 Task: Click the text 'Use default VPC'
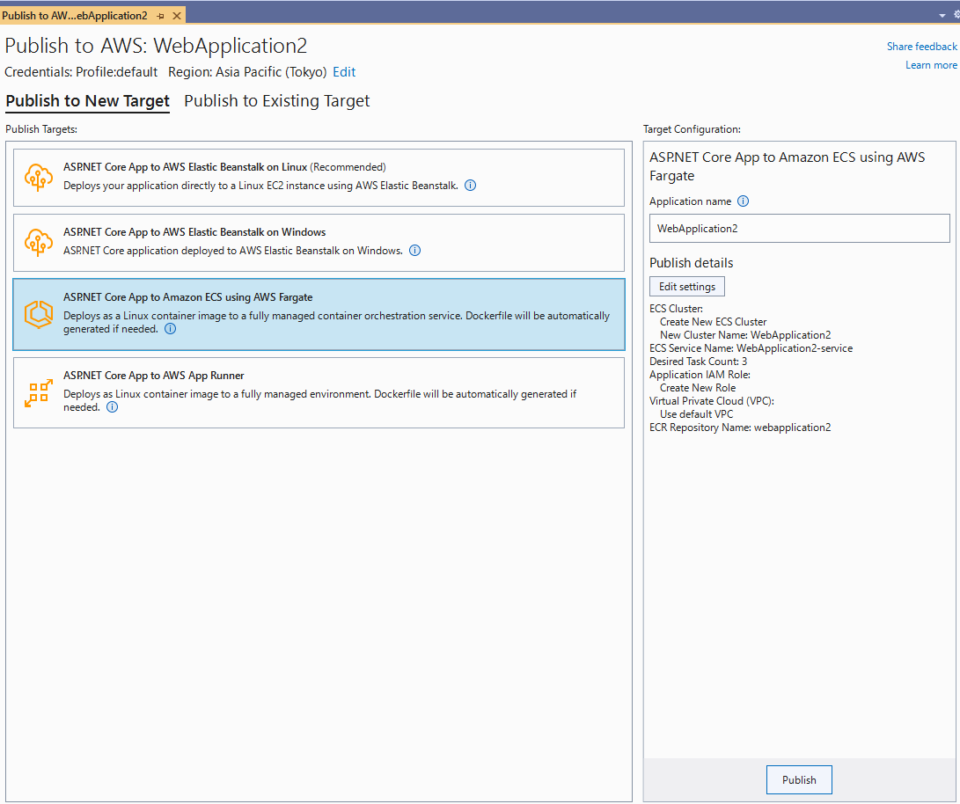pyautogui.click(x=696, y=415)
